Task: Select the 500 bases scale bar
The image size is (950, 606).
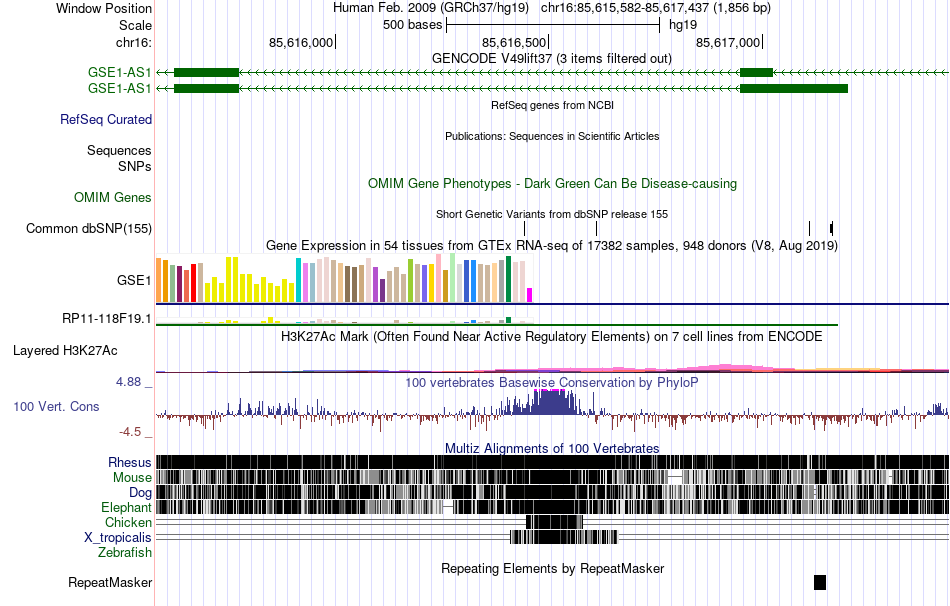Action: [553, 25]
